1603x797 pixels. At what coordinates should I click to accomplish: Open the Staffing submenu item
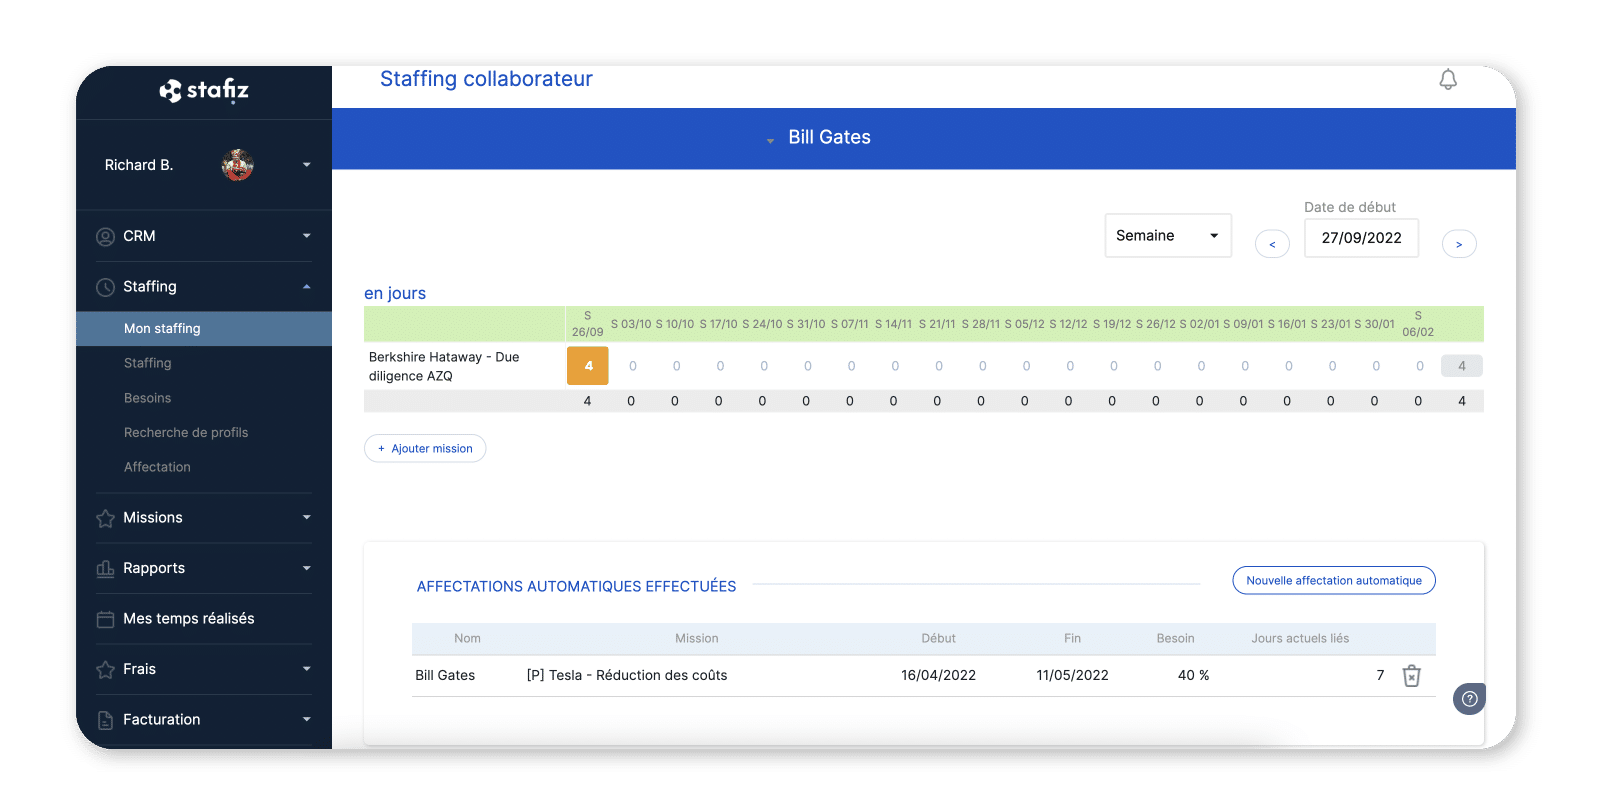pos(147,363)
